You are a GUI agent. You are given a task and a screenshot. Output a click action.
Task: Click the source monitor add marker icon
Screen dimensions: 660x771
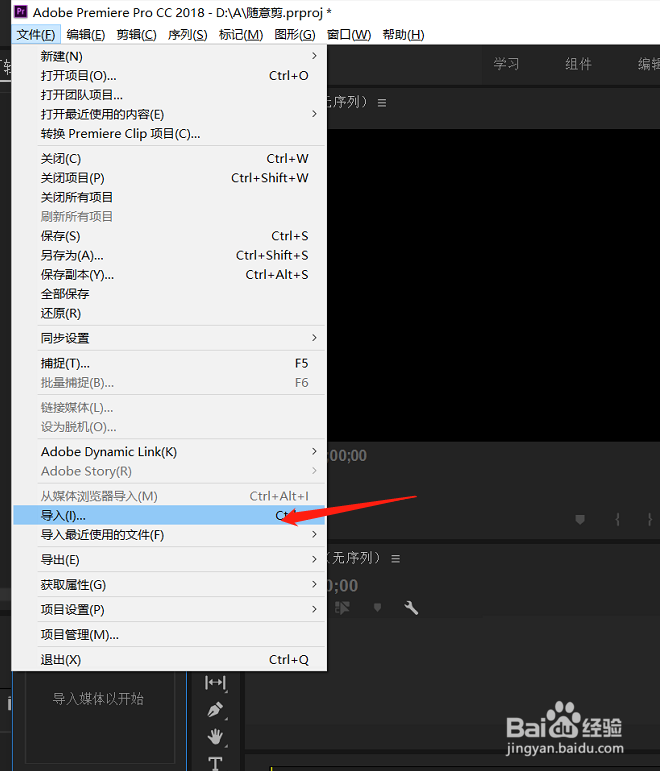(580, 519)
